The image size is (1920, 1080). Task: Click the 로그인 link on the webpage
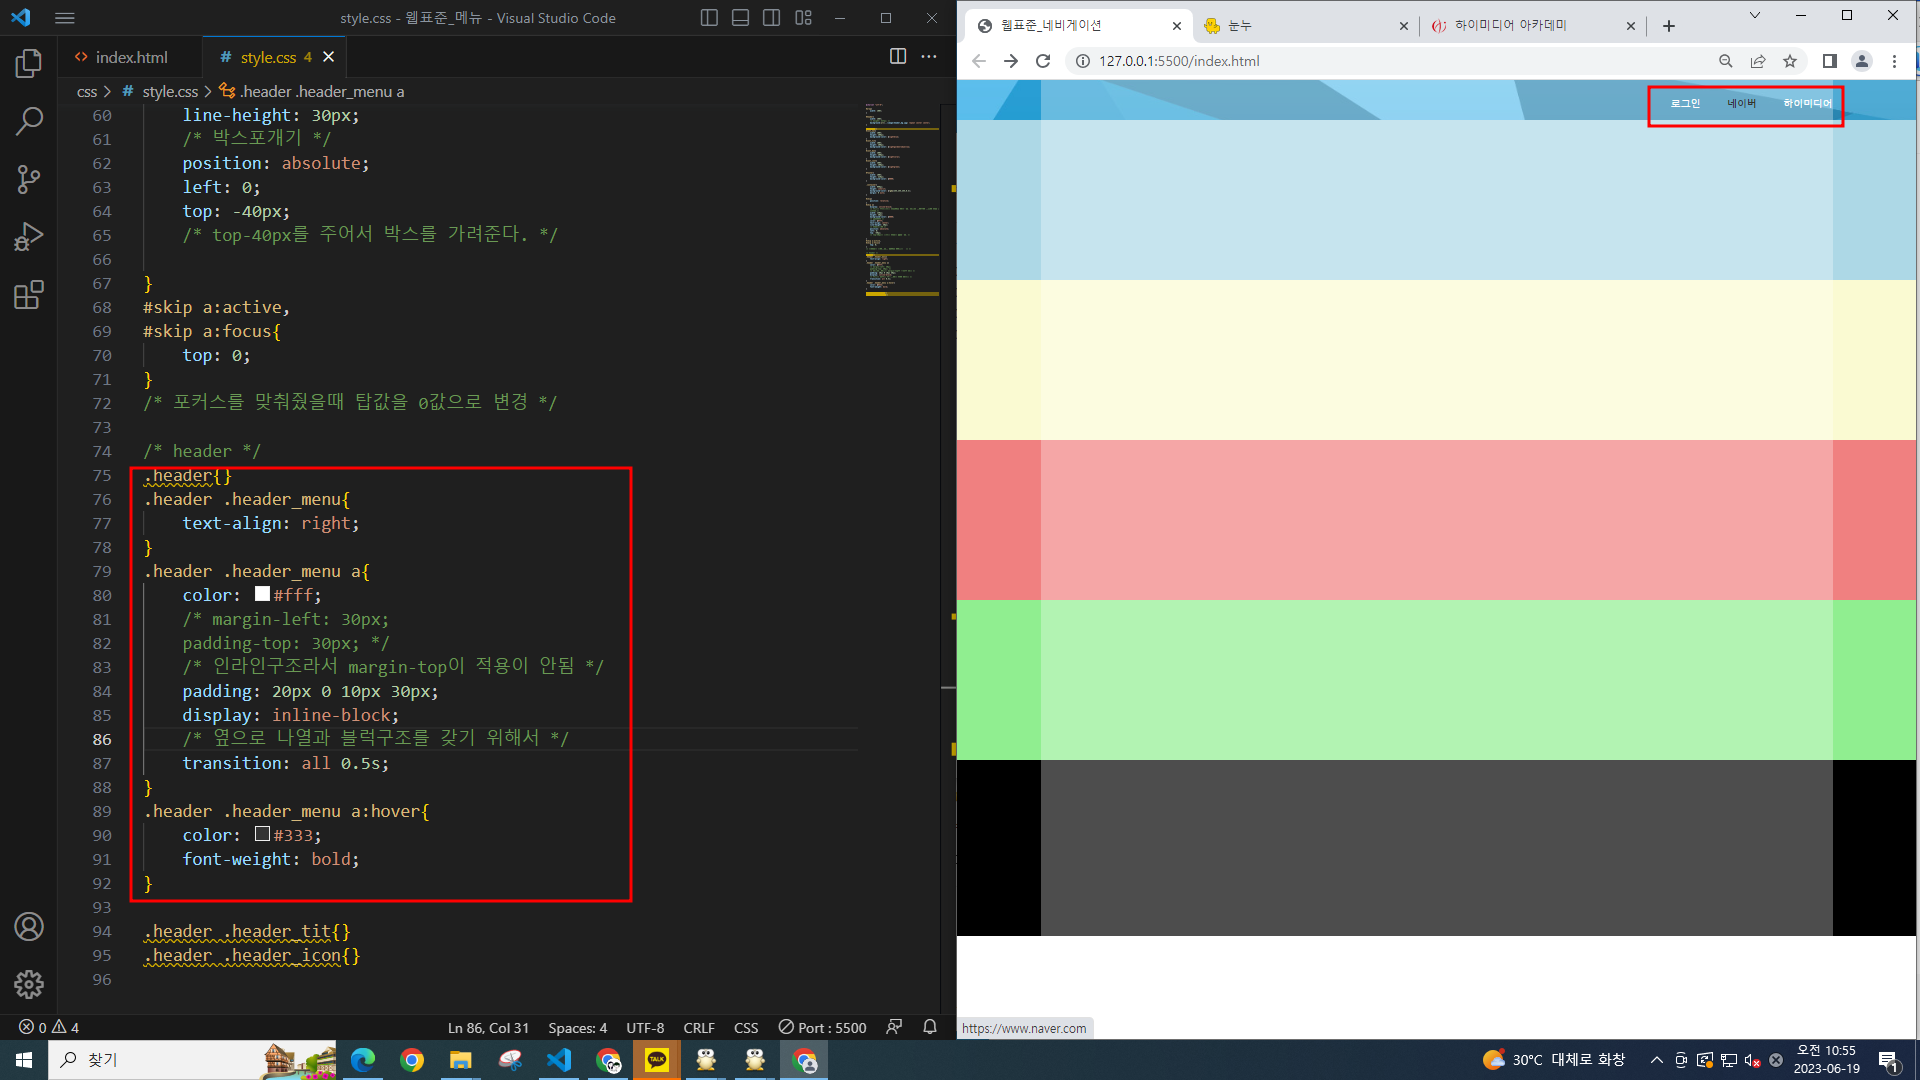[1685, 104]
